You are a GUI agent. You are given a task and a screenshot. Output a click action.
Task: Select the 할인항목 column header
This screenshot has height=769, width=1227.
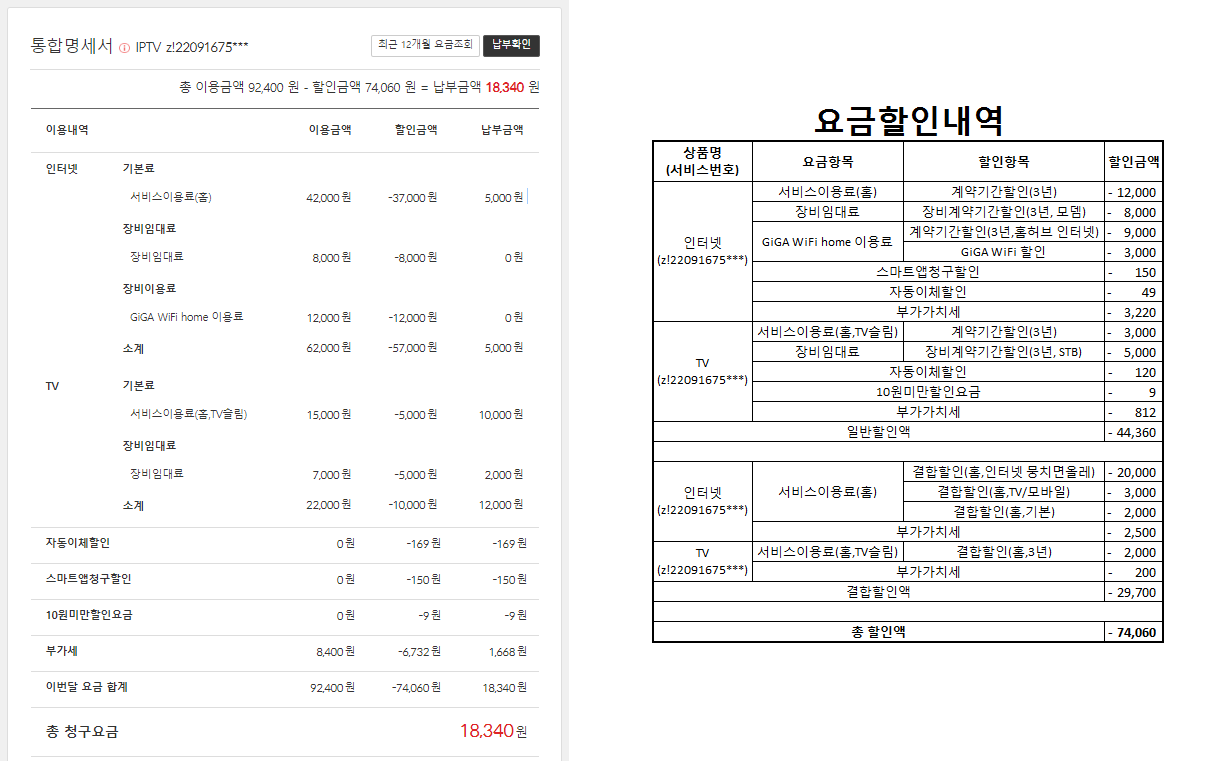pos(1003,161)
